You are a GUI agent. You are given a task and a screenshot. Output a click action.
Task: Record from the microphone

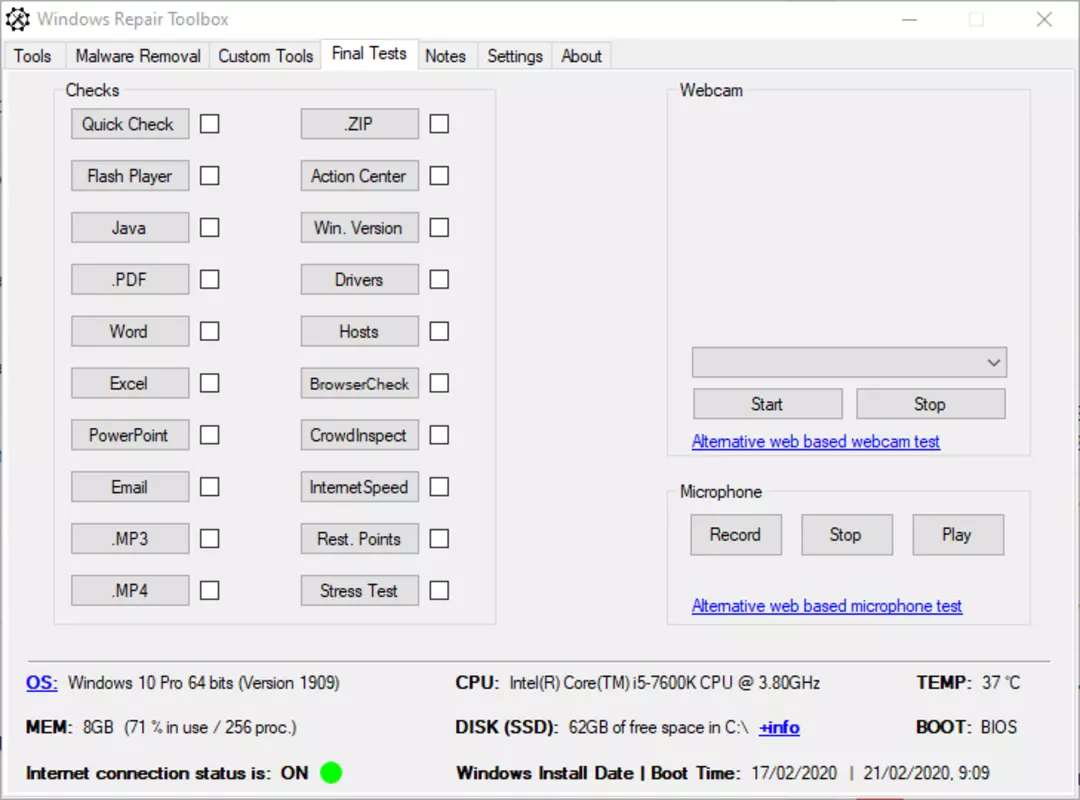(x=736, y=535)
